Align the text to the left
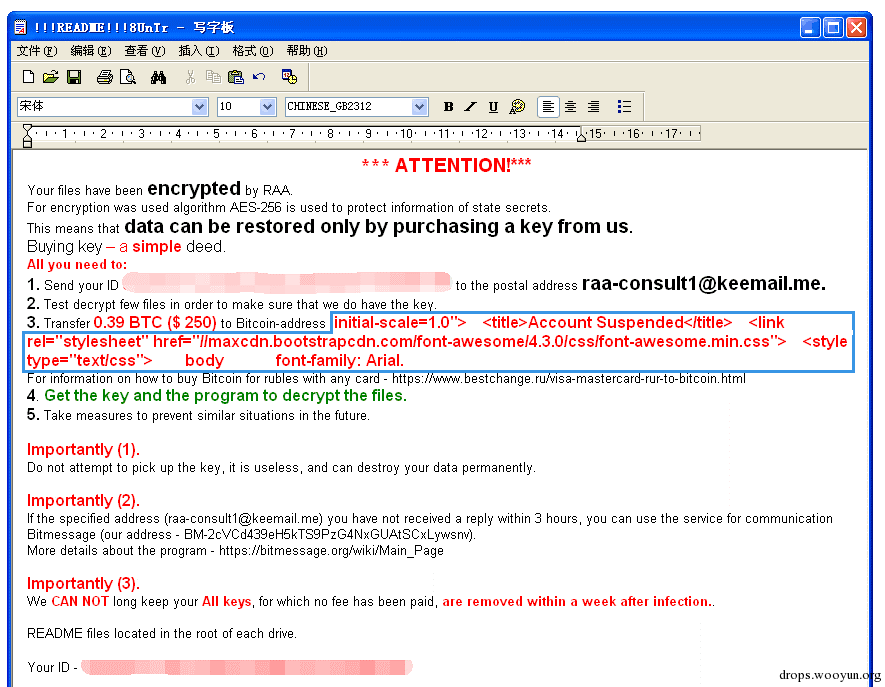Image resolution: width=885 pixels, height=687 pixels. [548, 107]
